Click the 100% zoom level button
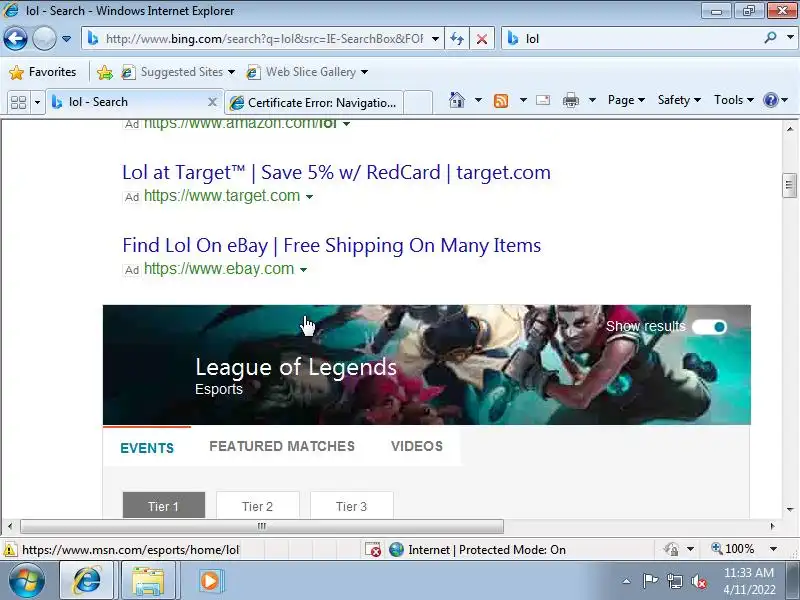The height and width of the screenshot is (600, 800). click(x=733, y=549)
